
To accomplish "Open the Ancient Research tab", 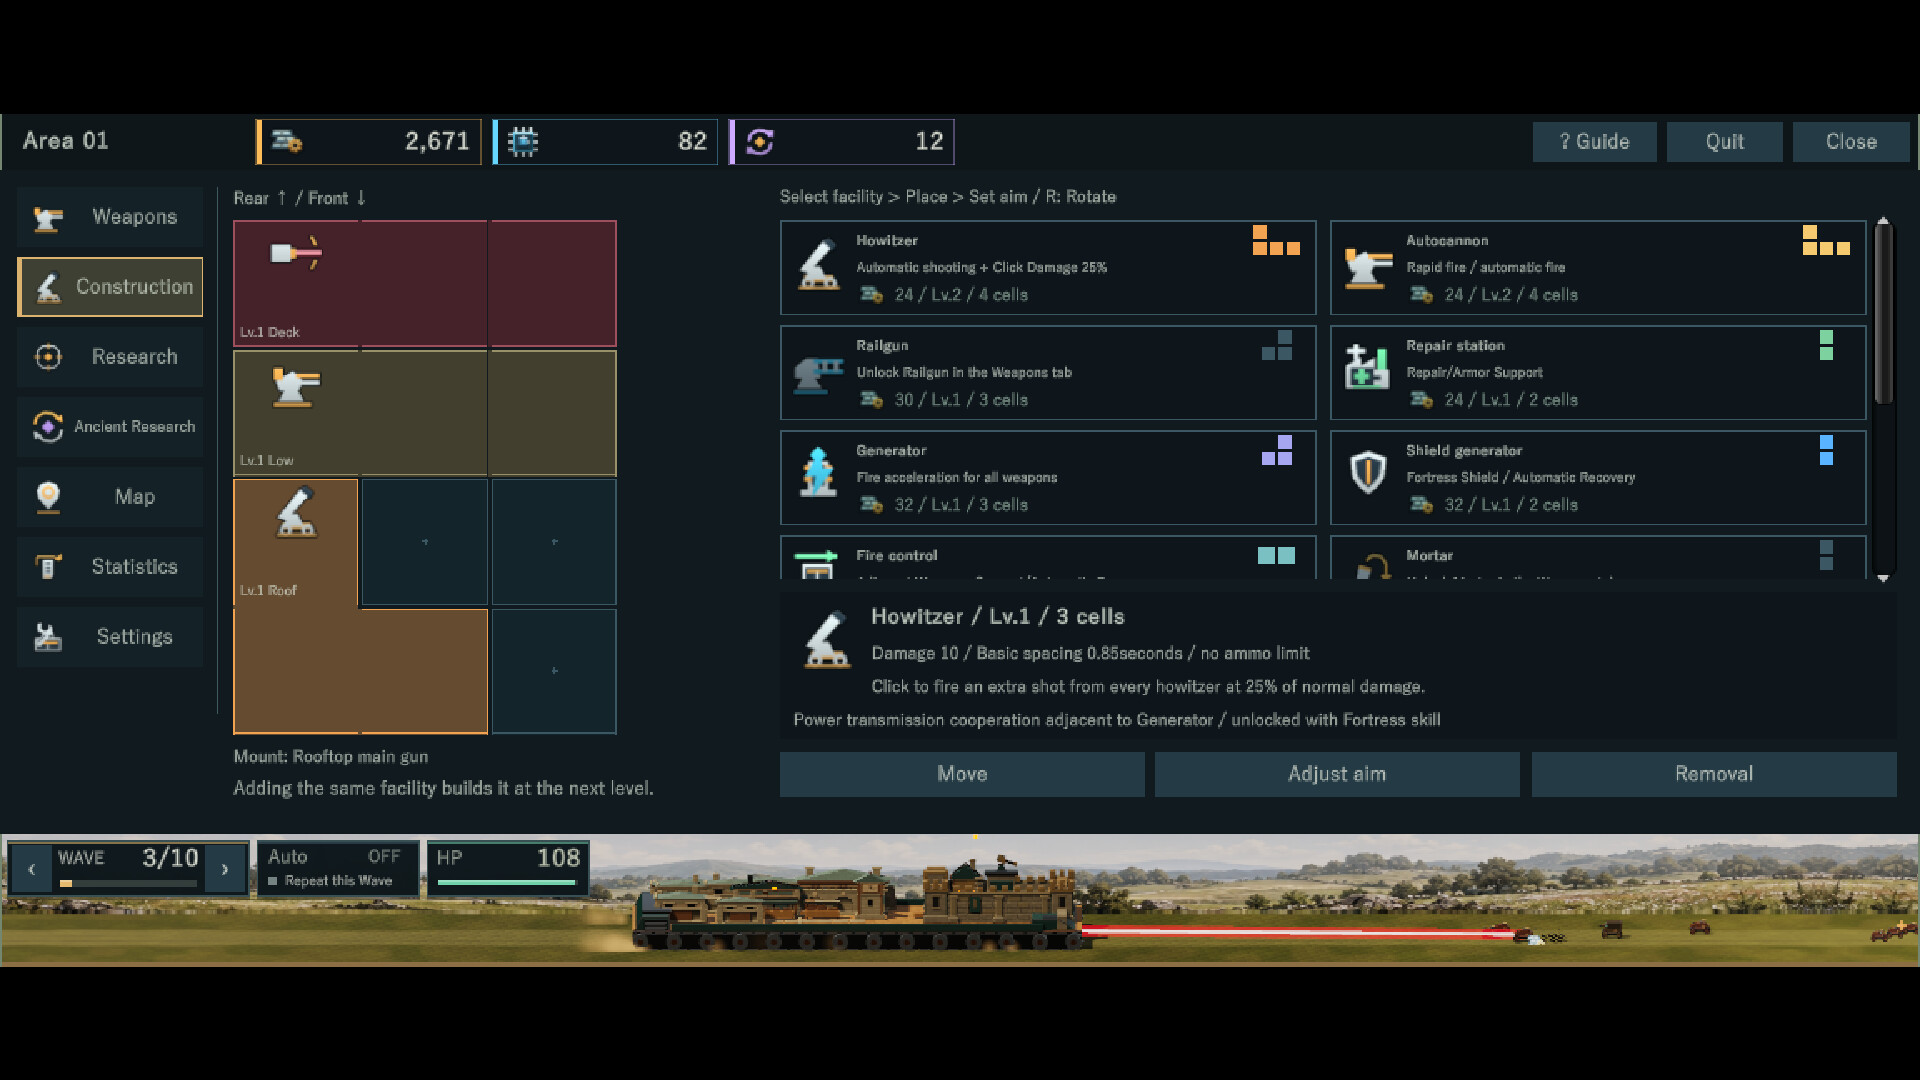I will click(110, 427).
